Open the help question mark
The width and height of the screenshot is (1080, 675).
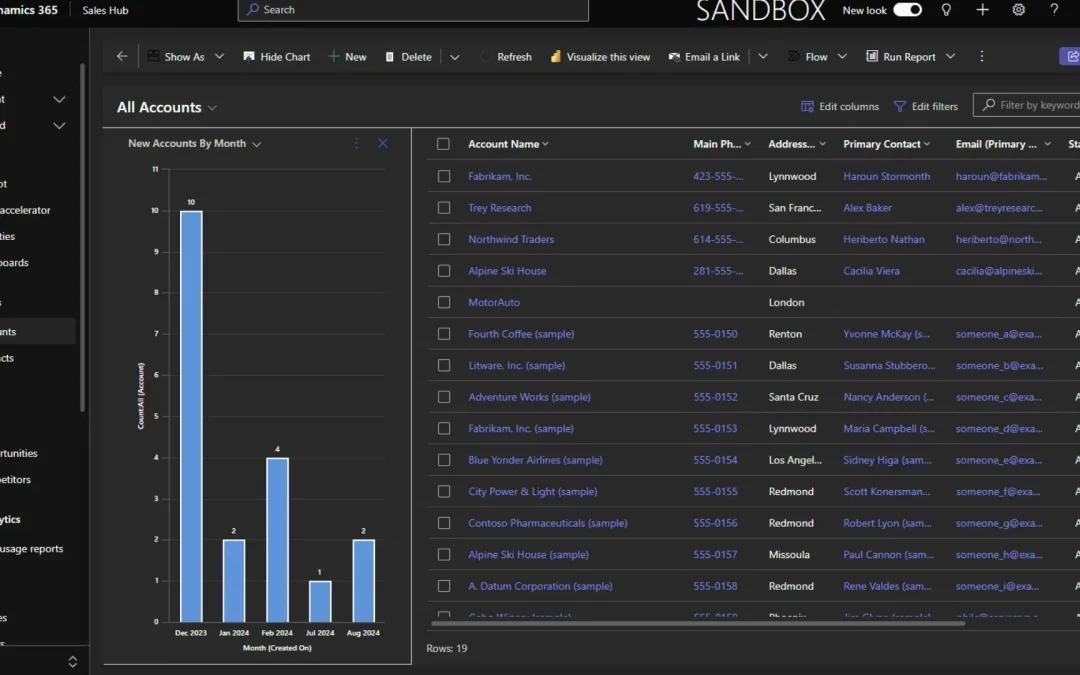tap(1055, 10)
